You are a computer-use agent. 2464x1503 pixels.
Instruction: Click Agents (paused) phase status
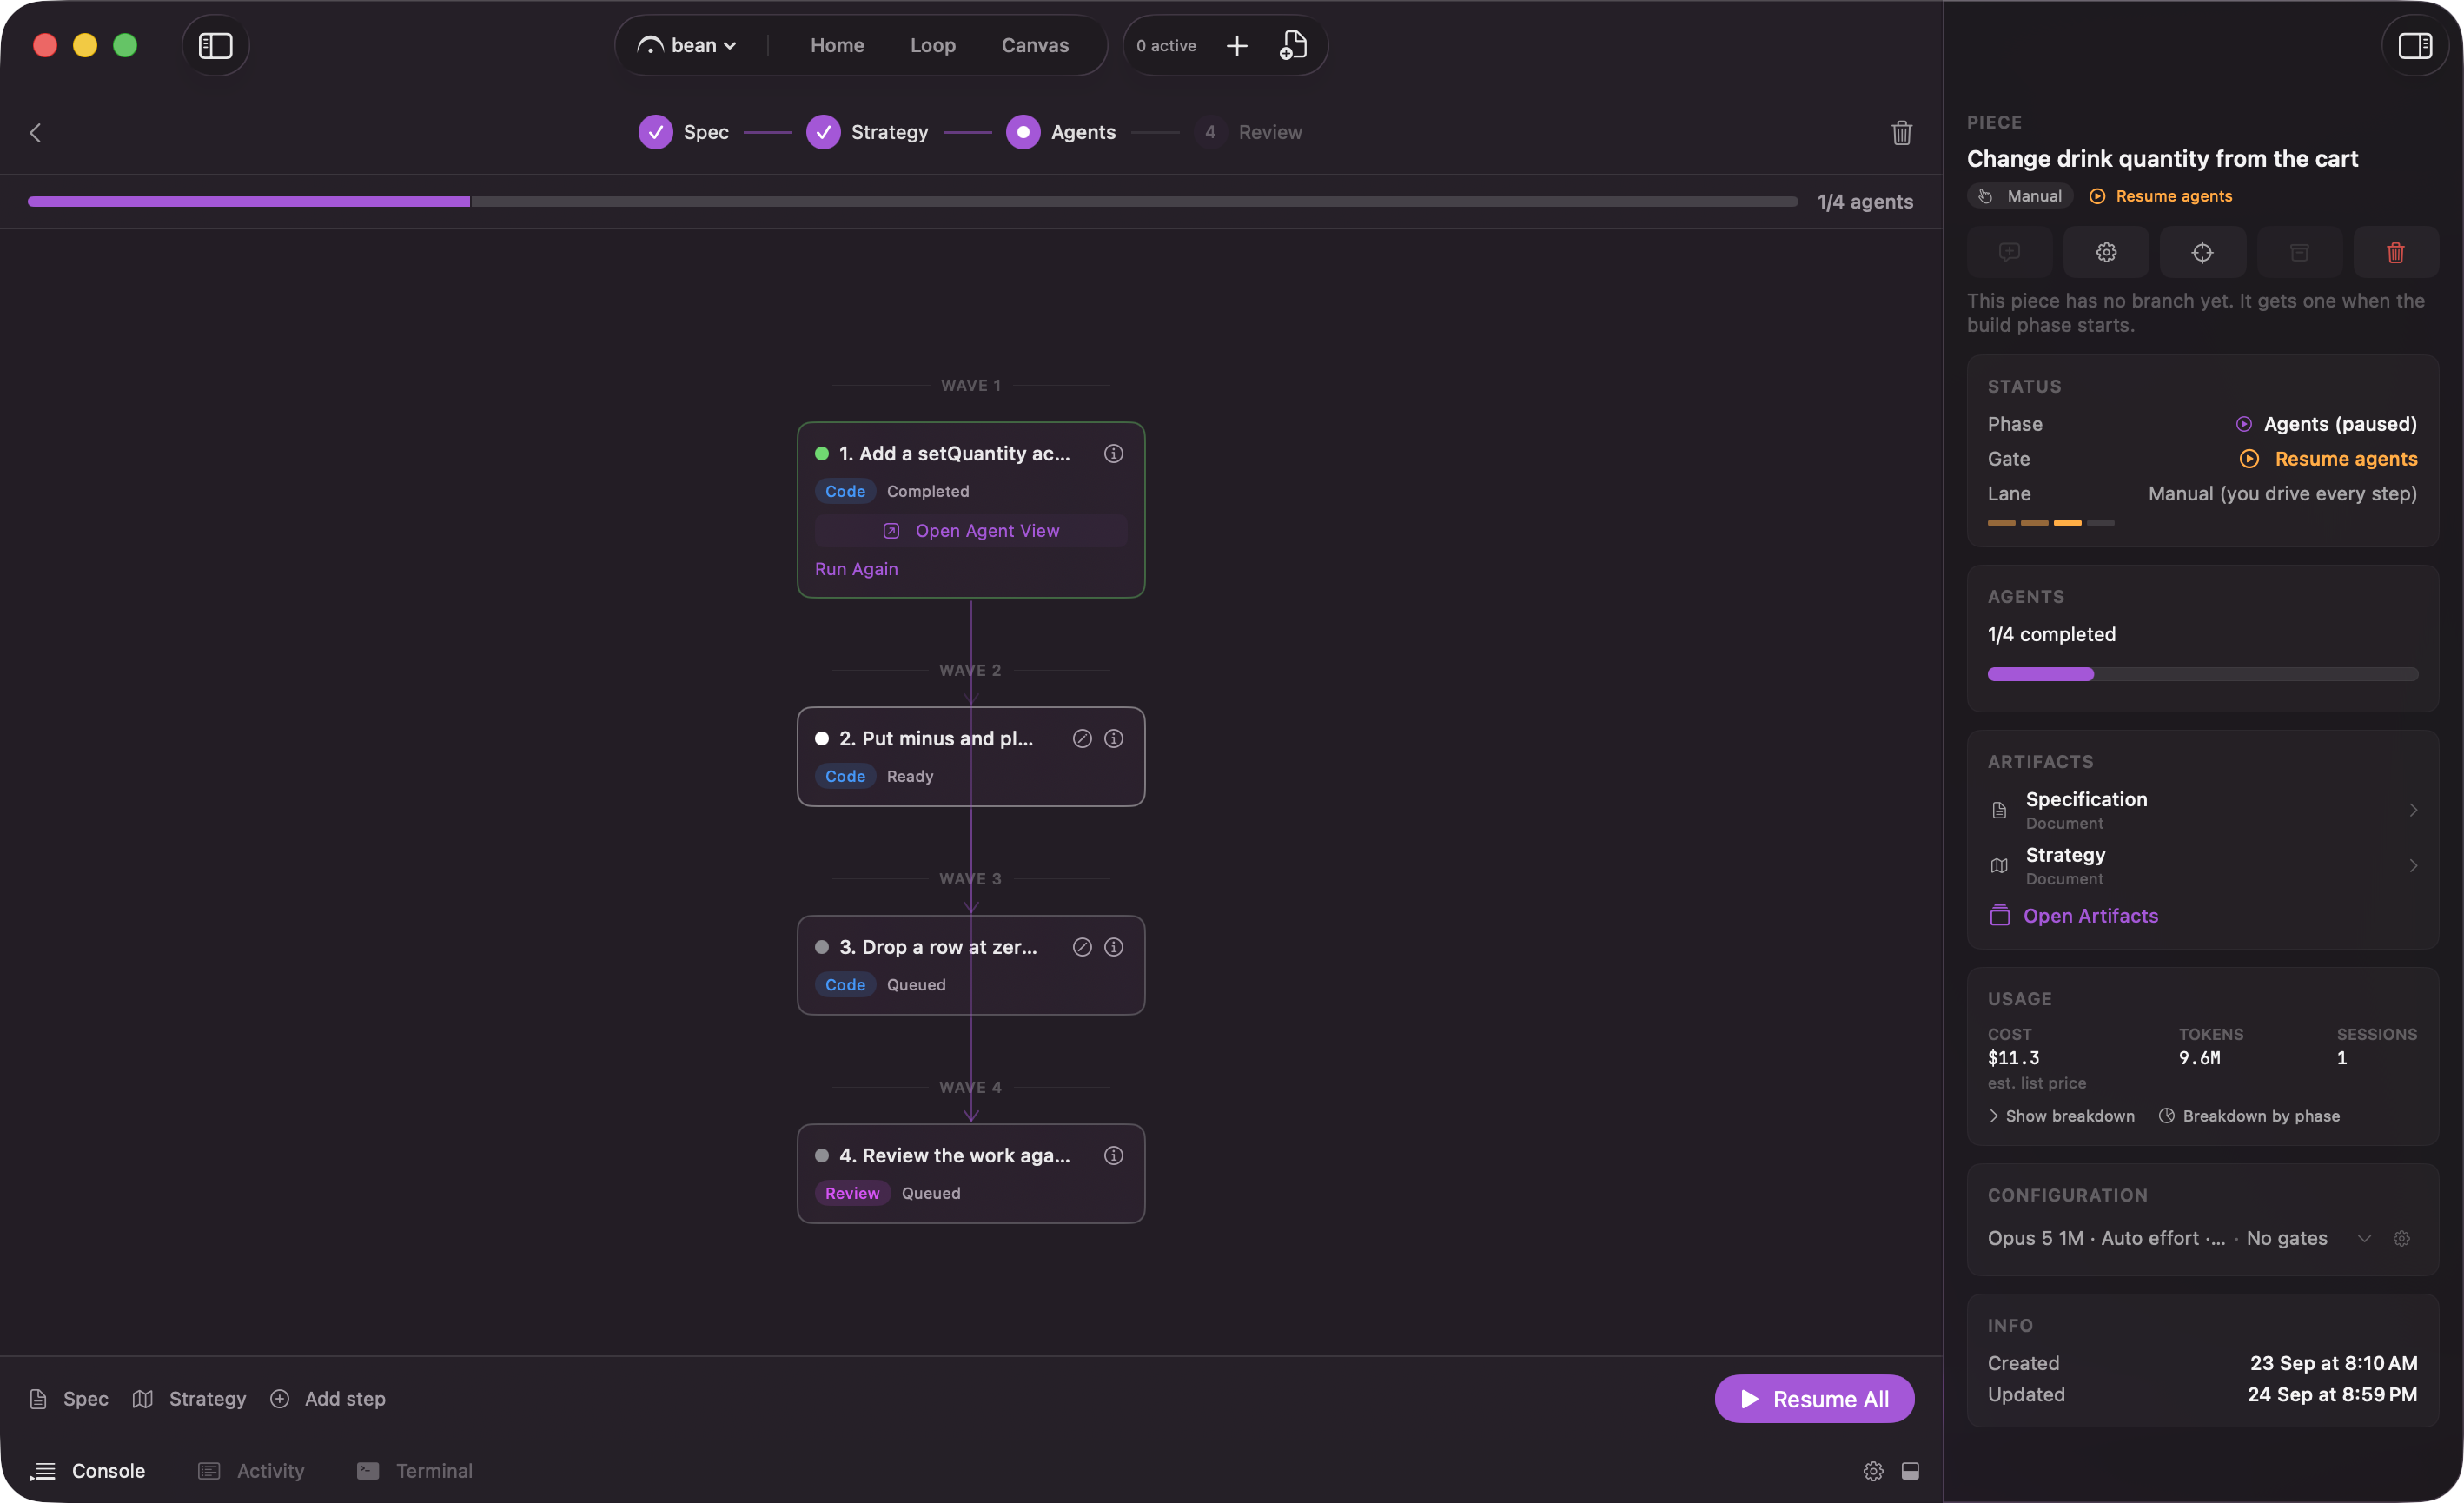click(2326, 423)
